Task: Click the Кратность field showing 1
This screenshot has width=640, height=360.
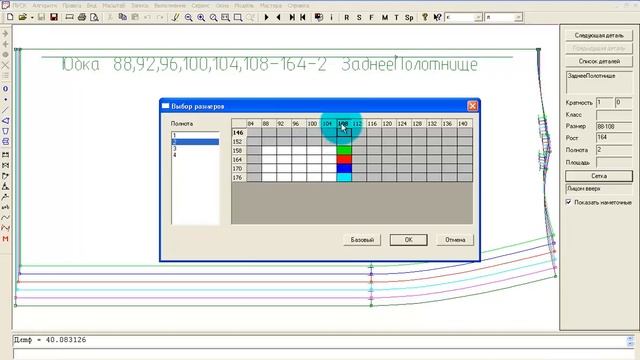Action: tap(604, 102)
